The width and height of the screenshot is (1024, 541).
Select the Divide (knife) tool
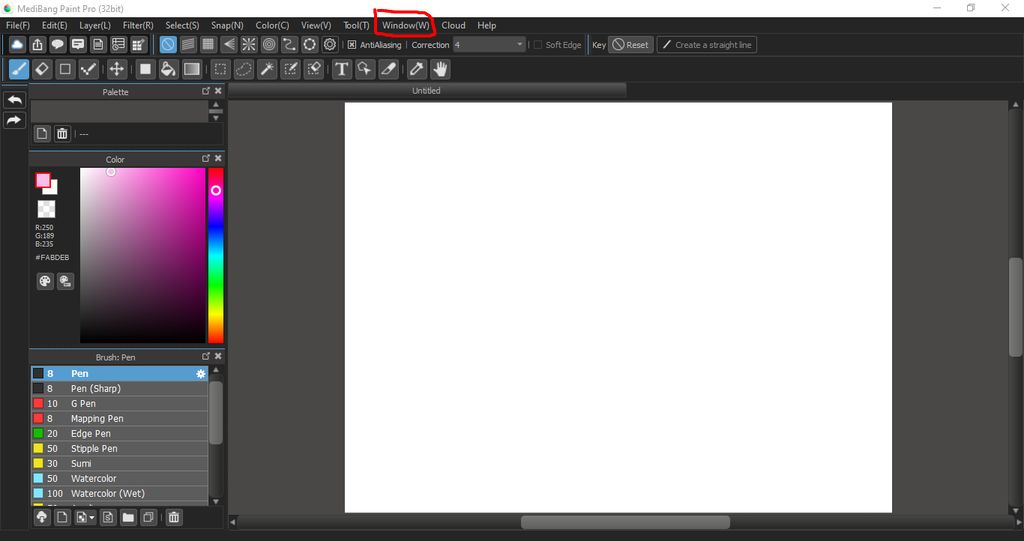pyautogui.click(x=389, y=69)
